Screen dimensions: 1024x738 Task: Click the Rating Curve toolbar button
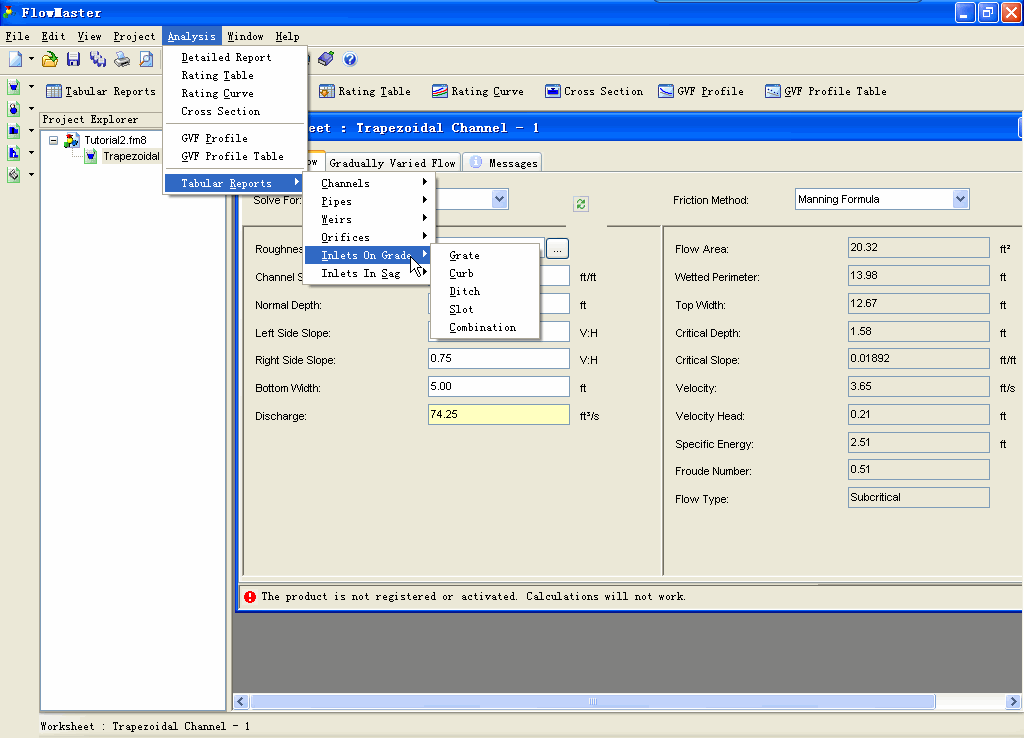point(477,91)
